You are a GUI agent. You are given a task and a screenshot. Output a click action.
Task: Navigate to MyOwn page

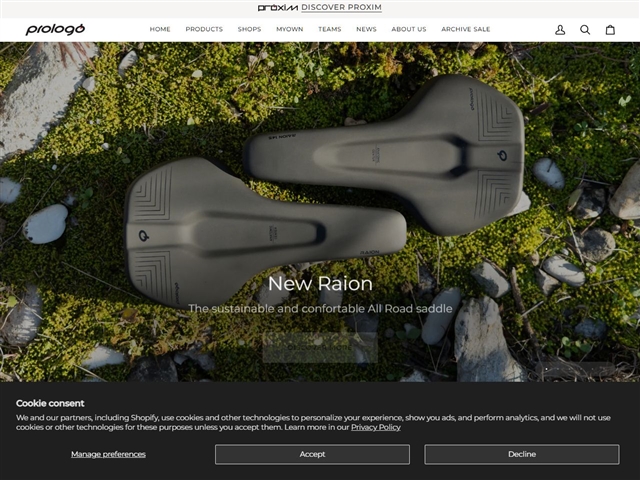(x=290, y=30)
